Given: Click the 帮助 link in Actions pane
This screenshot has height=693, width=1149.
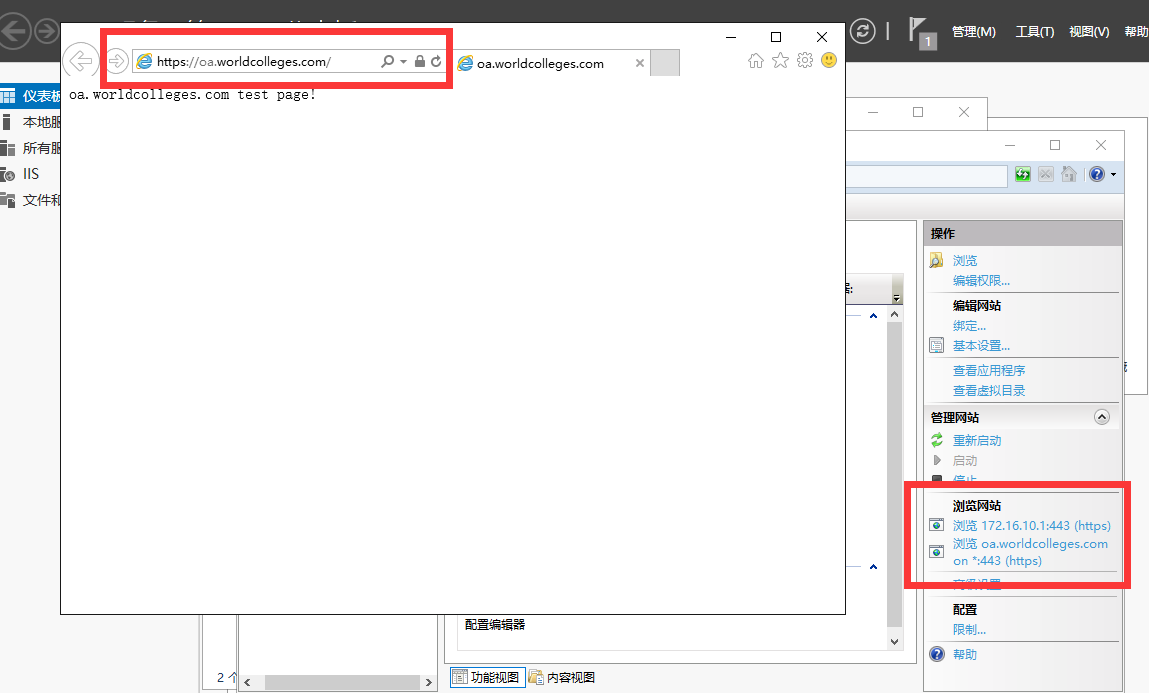Looking at the screenshot, I should click(965, 654).
